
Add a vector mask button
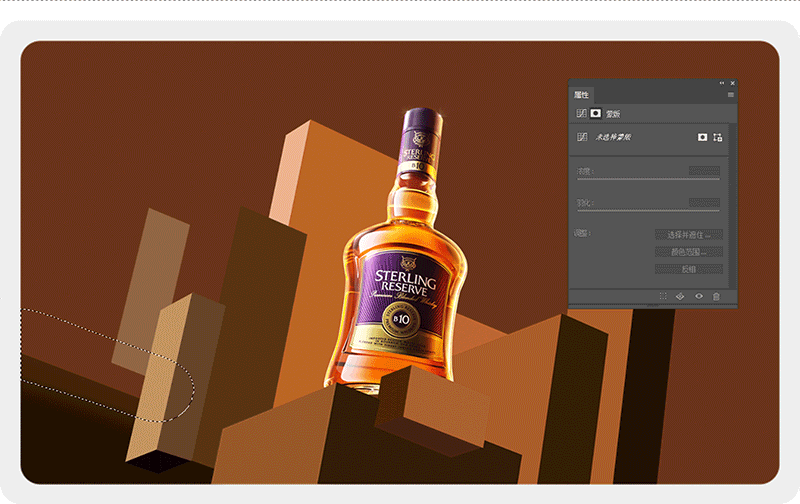[x=718, y=137]
